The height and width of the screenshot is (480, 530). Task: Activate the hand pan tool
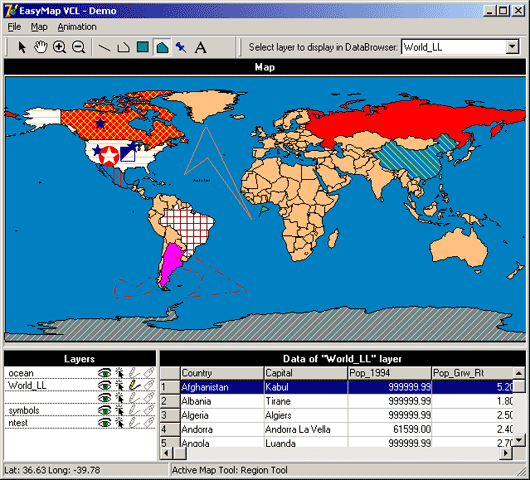[x=41, y=47]
